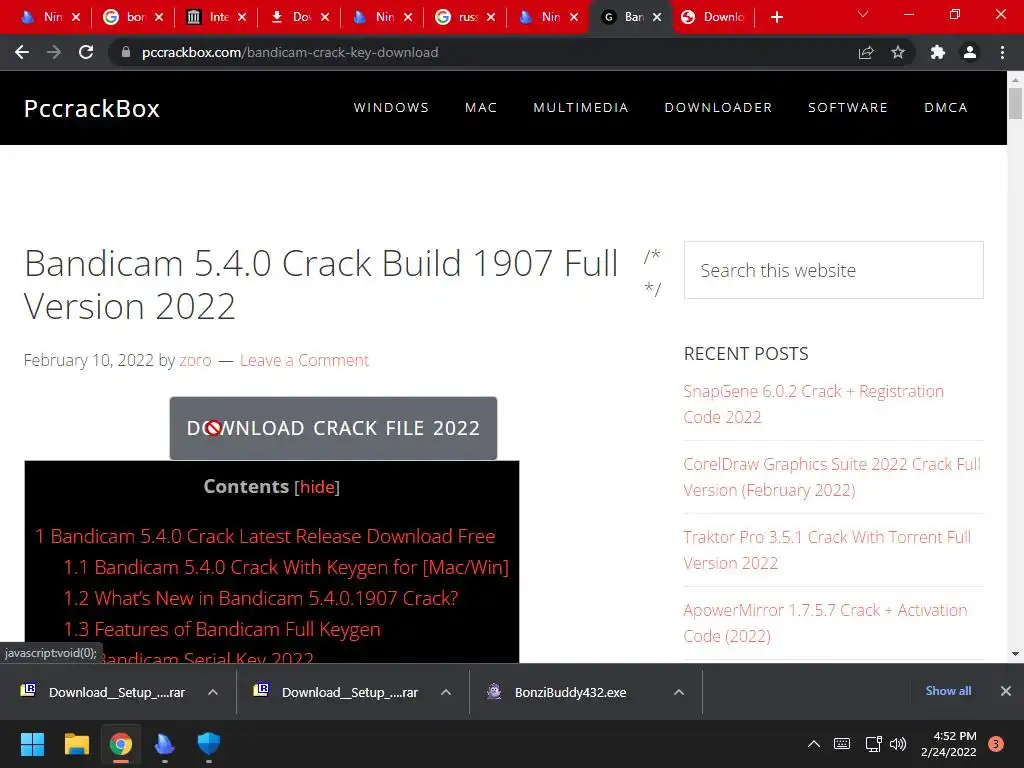
Task: Open second Download_Setup rar download
Action: (x=338, y=692)
